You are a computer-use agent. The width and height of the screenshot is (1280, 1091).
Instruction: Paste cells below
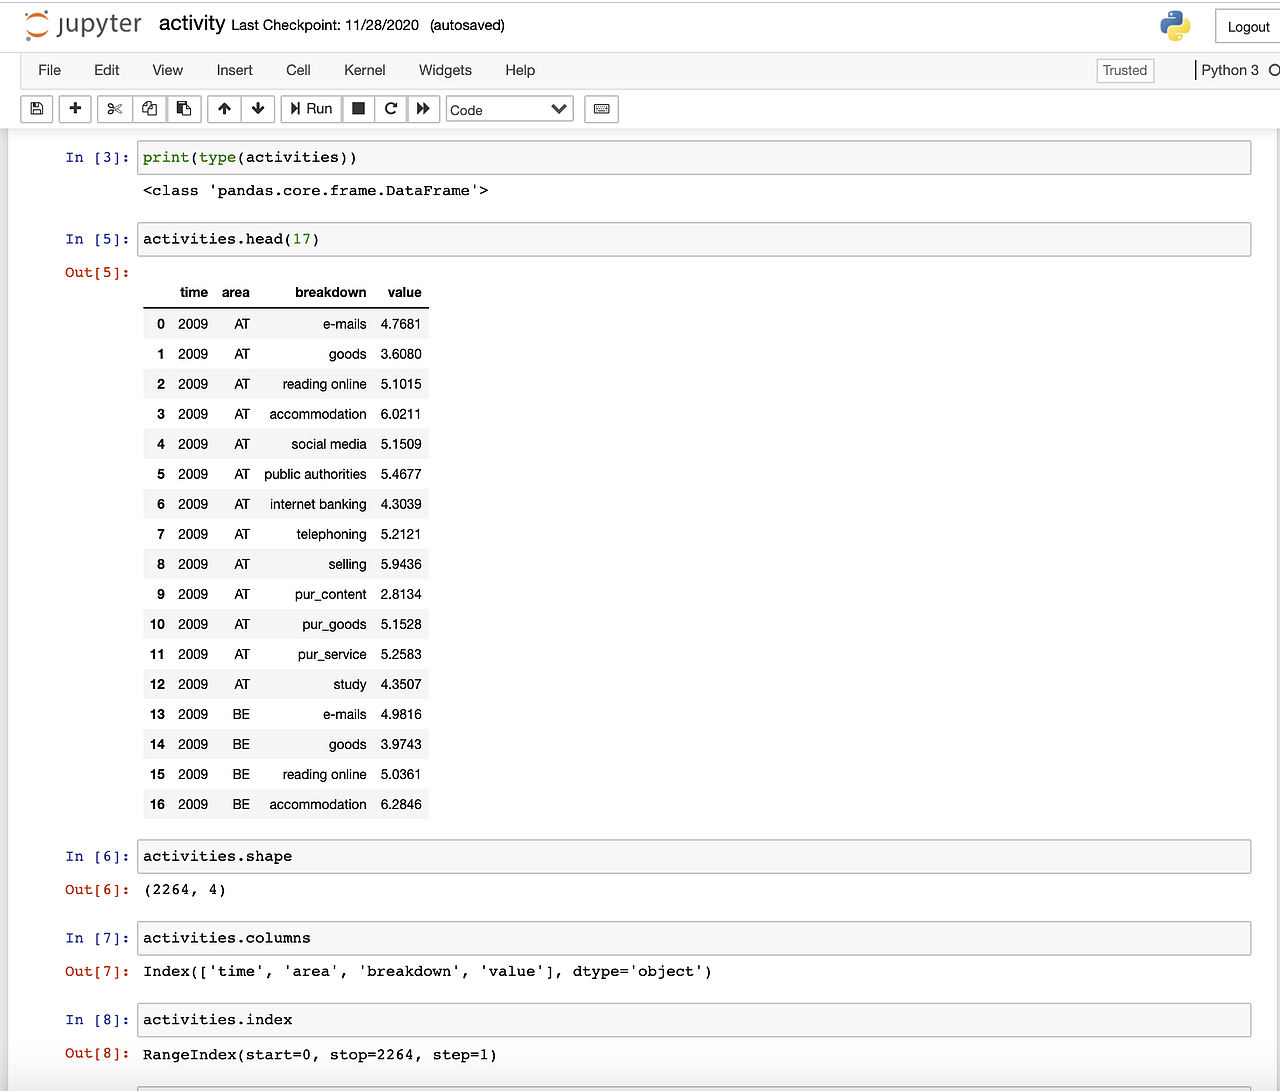click(x=184, y=109)
